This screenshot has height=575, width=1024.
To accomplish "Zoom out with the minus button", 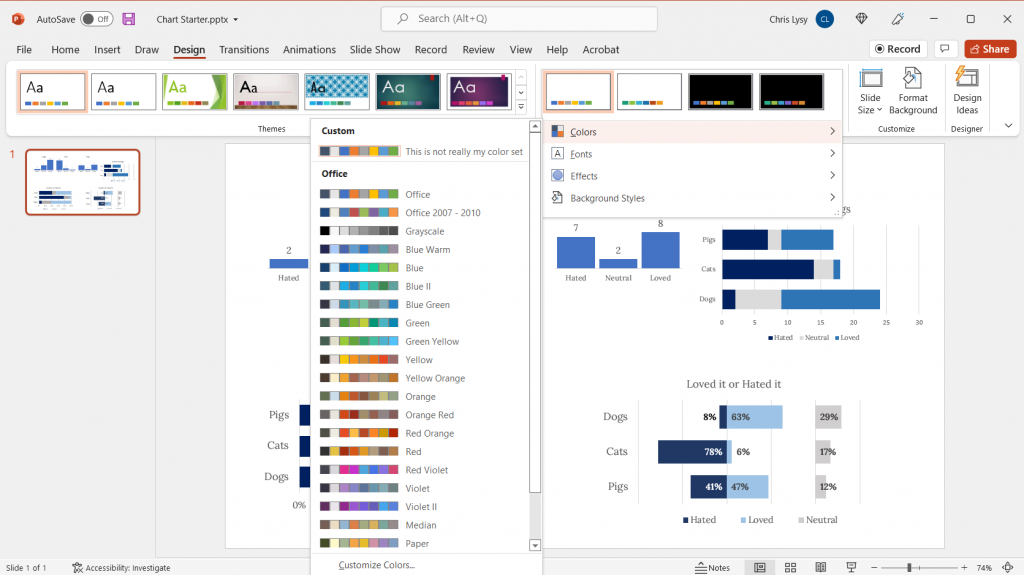I will tap(874, 568).
